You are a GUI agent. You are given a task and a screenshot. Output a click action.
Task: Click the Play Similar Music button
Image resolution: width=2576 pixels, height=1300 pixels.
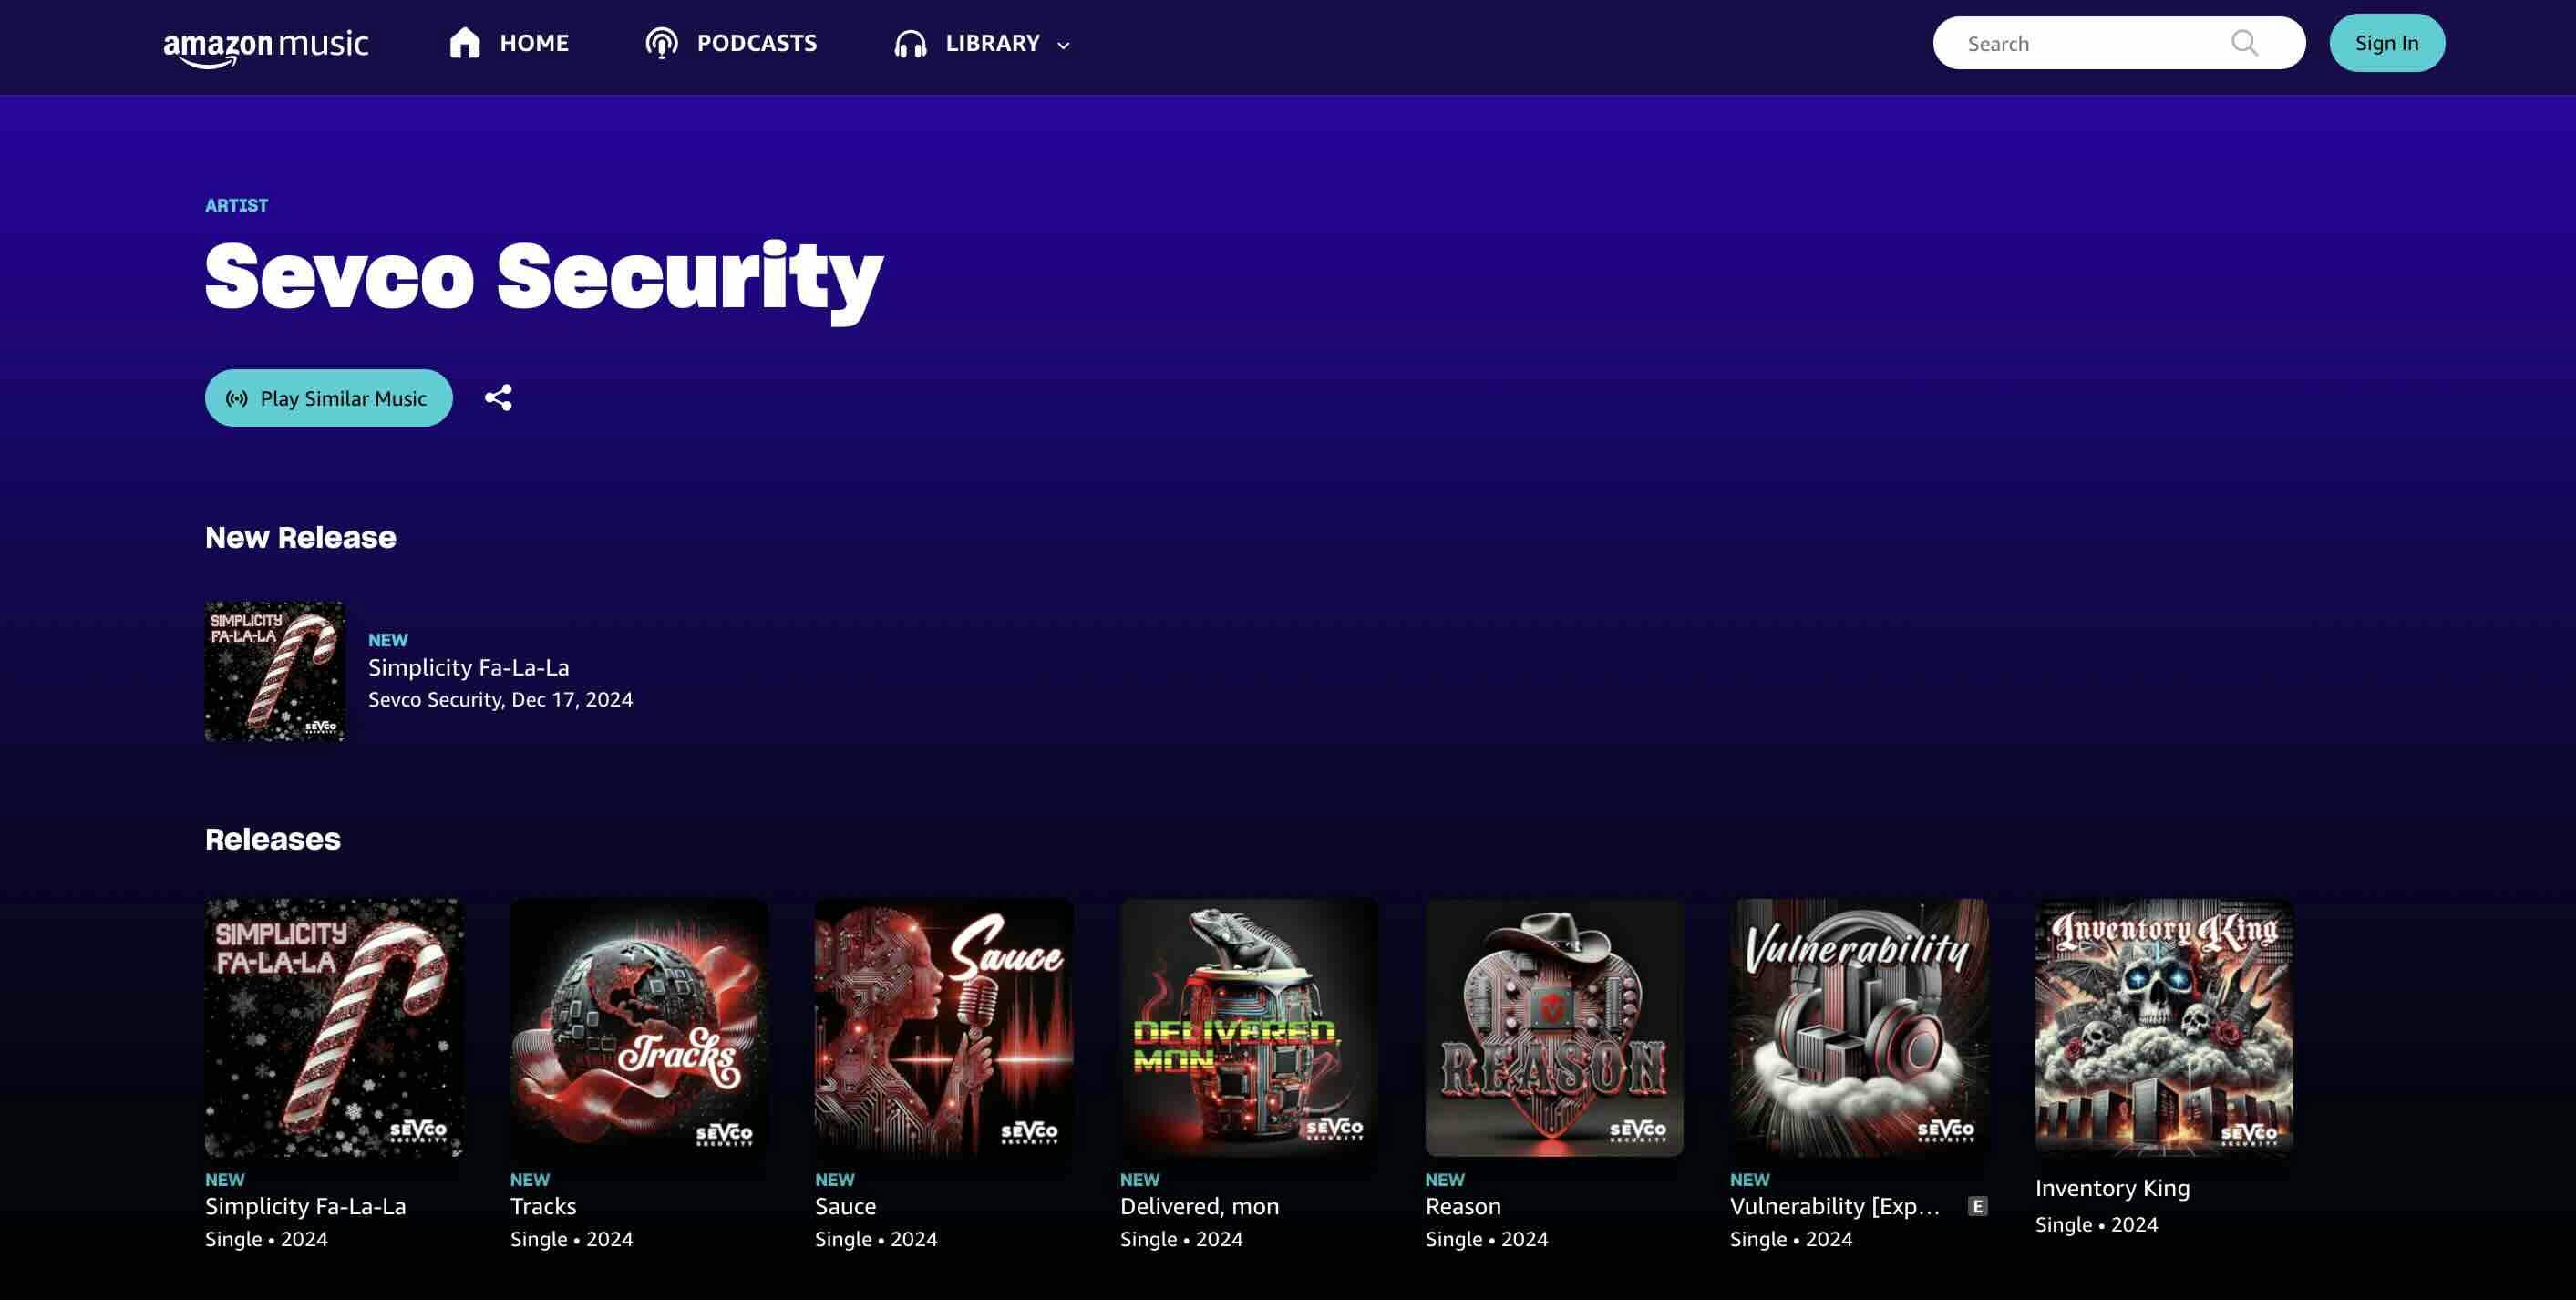326,398
